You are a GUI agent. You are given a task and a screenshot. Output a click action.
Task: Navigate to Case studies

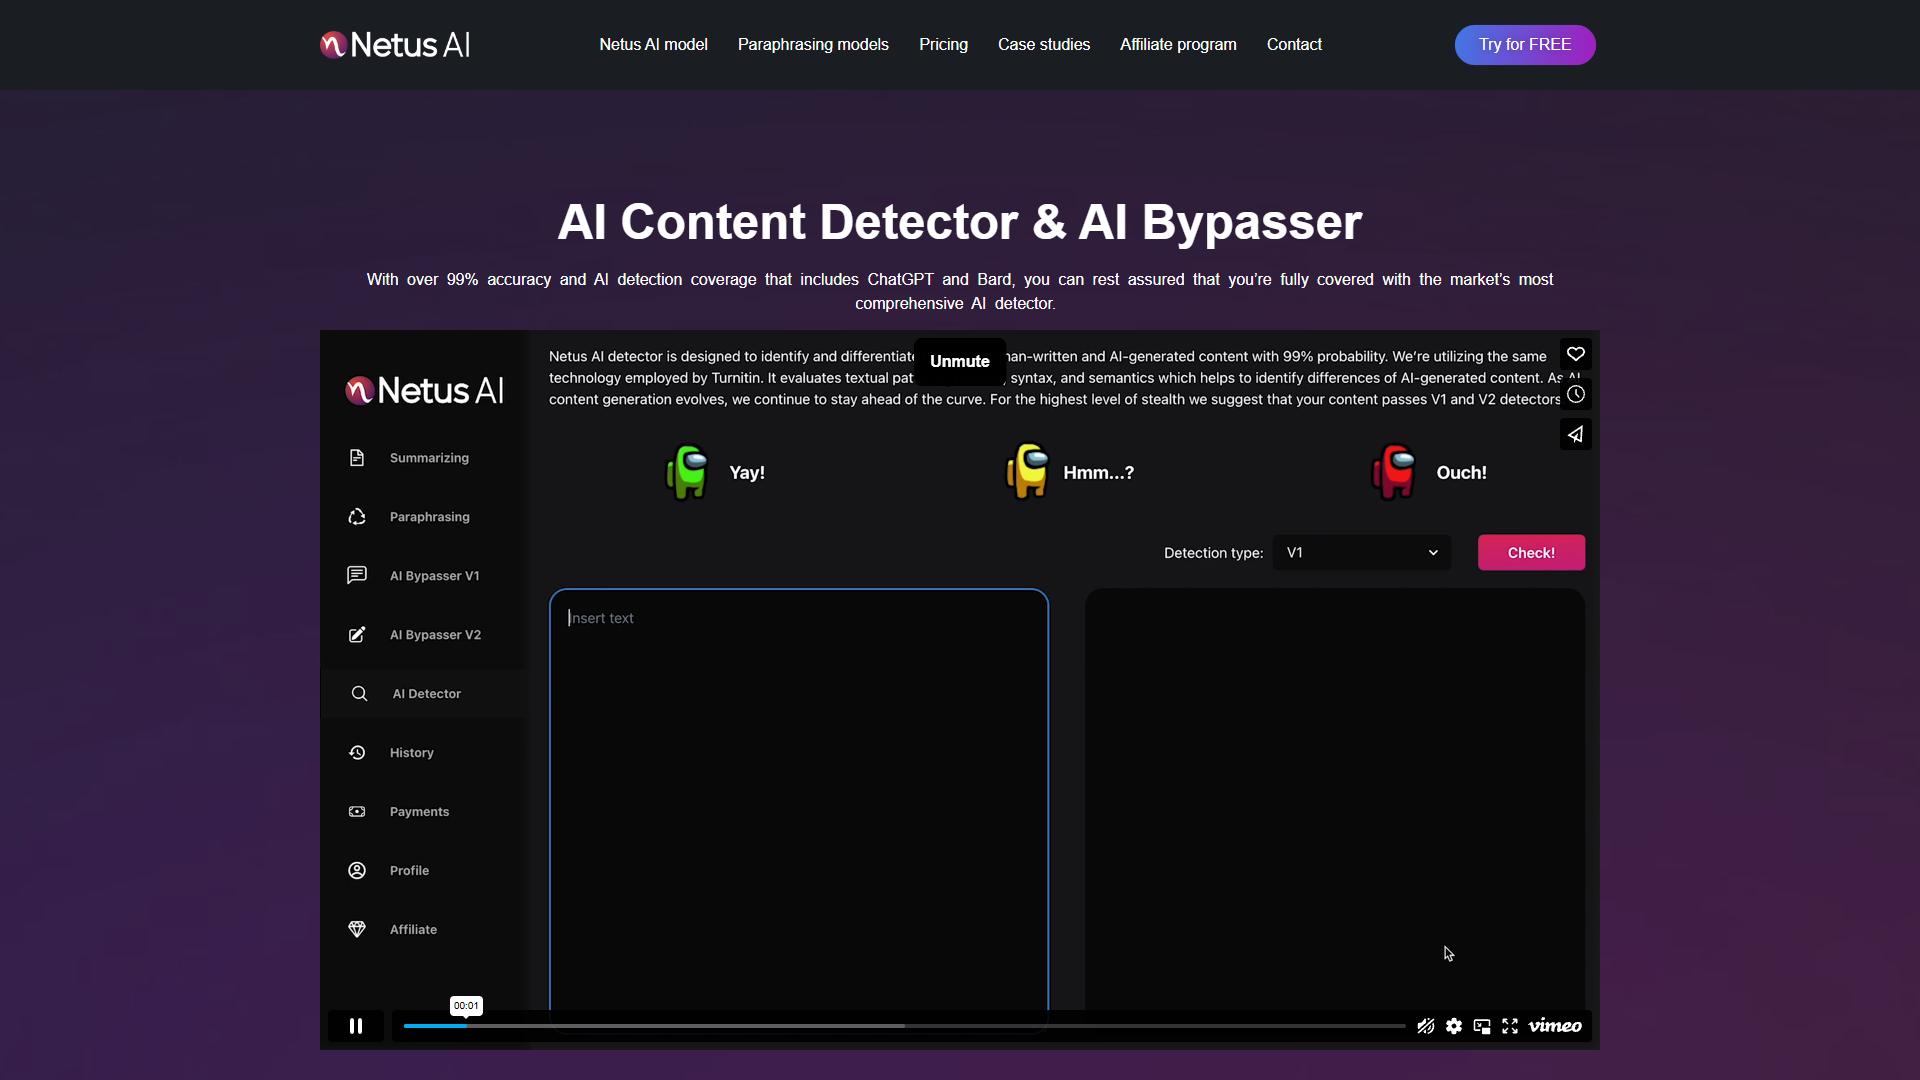(1043, 44)
